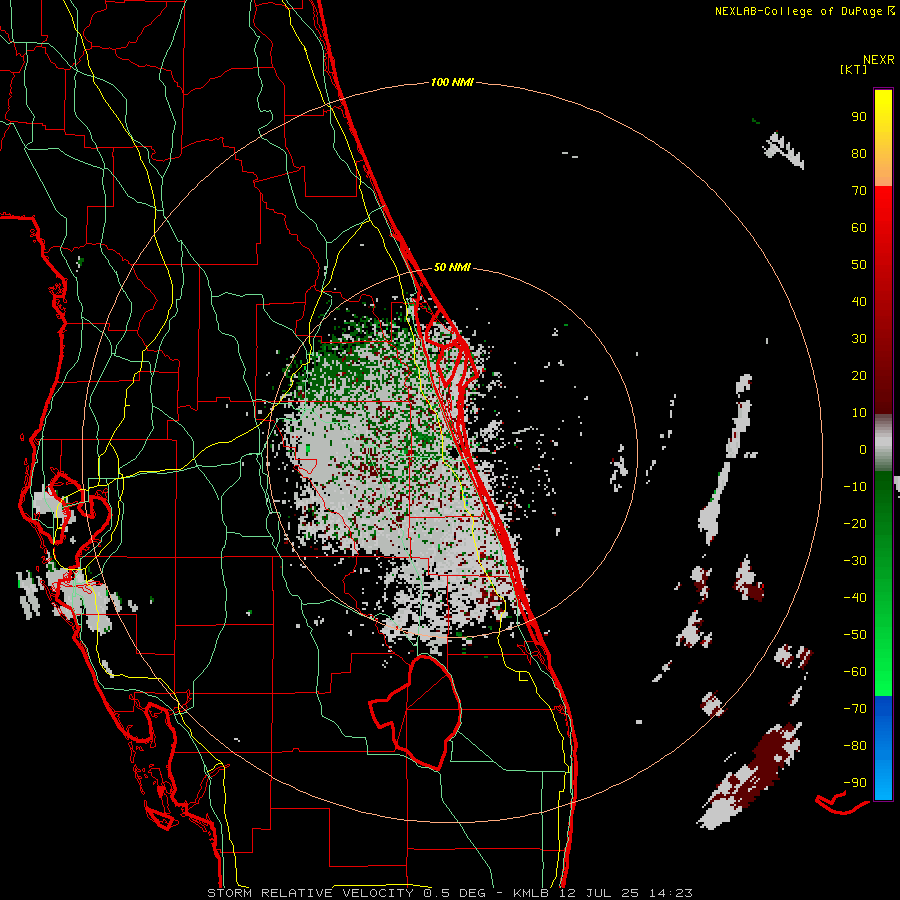The image size is (900, 900).
Task: Click the positive 50 scale label
Action: pyautogui.click(x=859, y=265)
